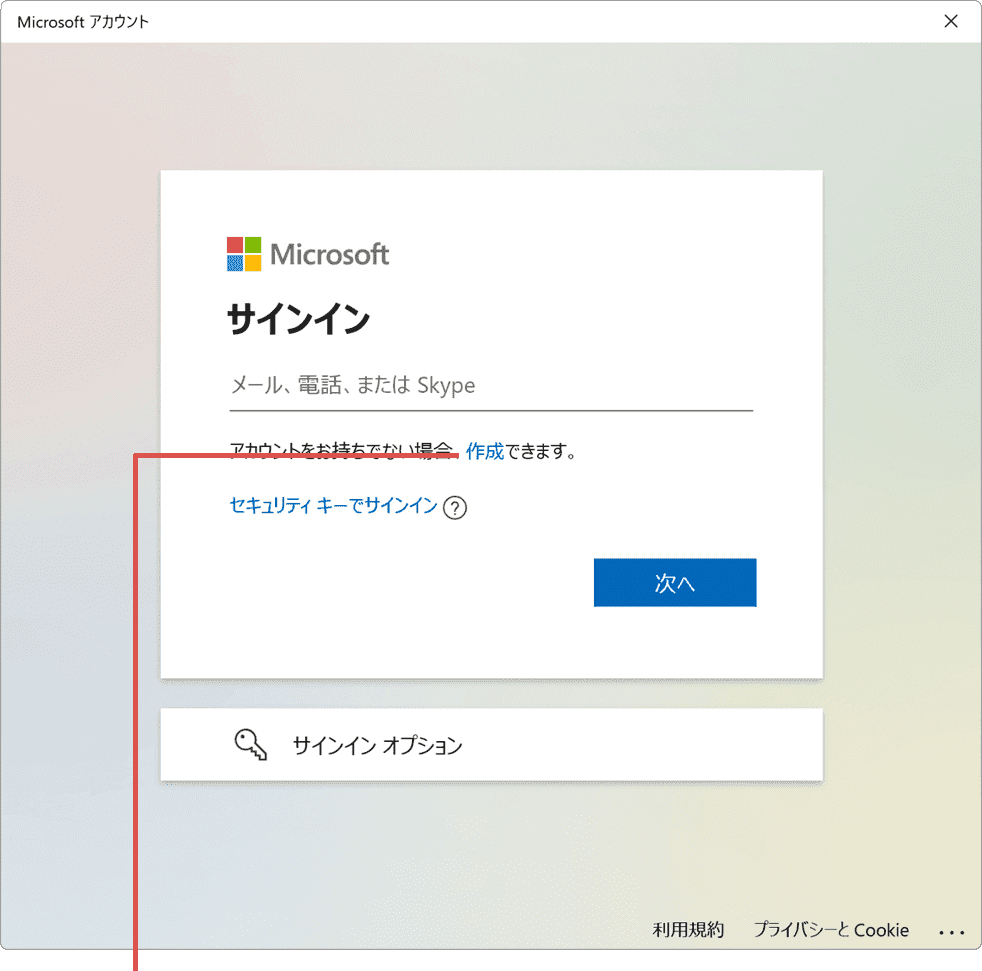Click the Microsoft logo
Viewport: 982px width, 971px height.
click(308, 254)
